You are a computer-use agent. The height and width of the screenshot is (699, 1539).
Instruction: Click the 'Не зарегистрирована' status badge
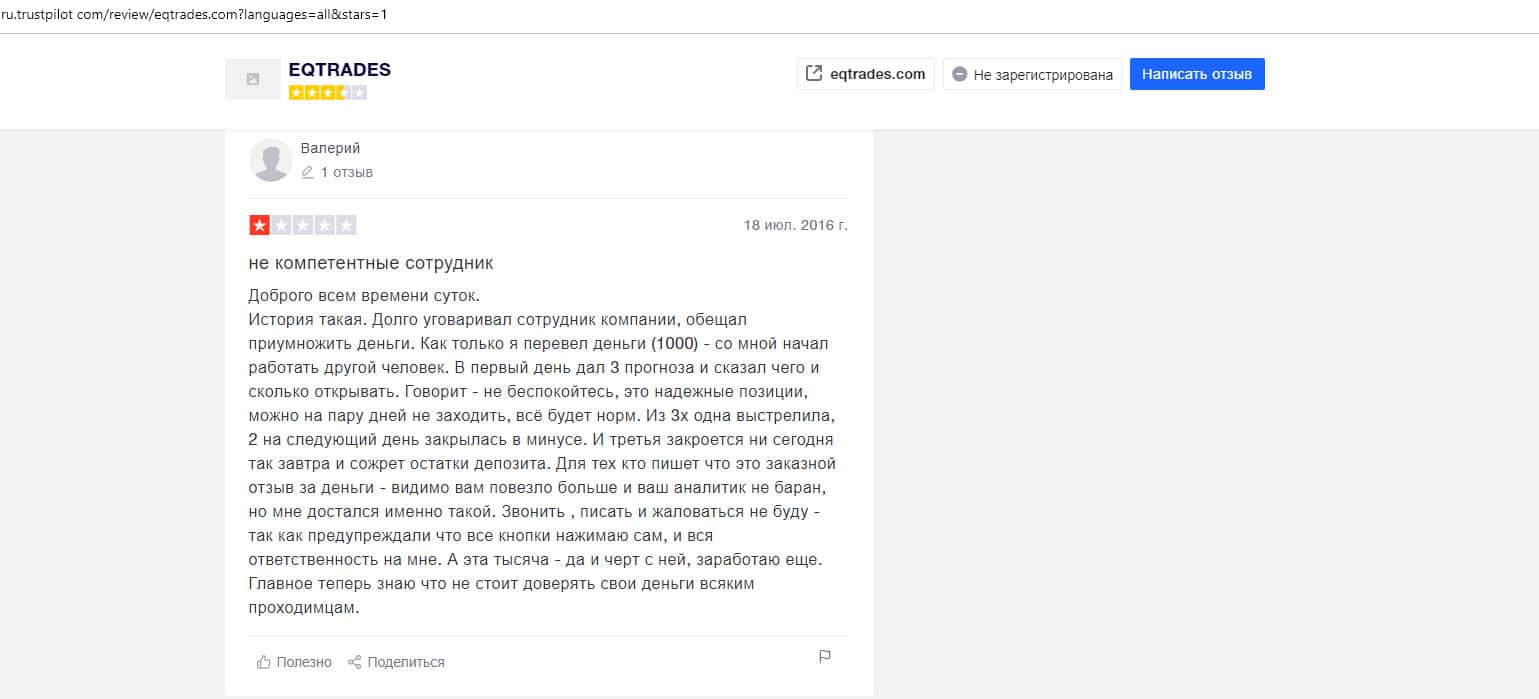pyautogui.click(x=1032, y=74)
